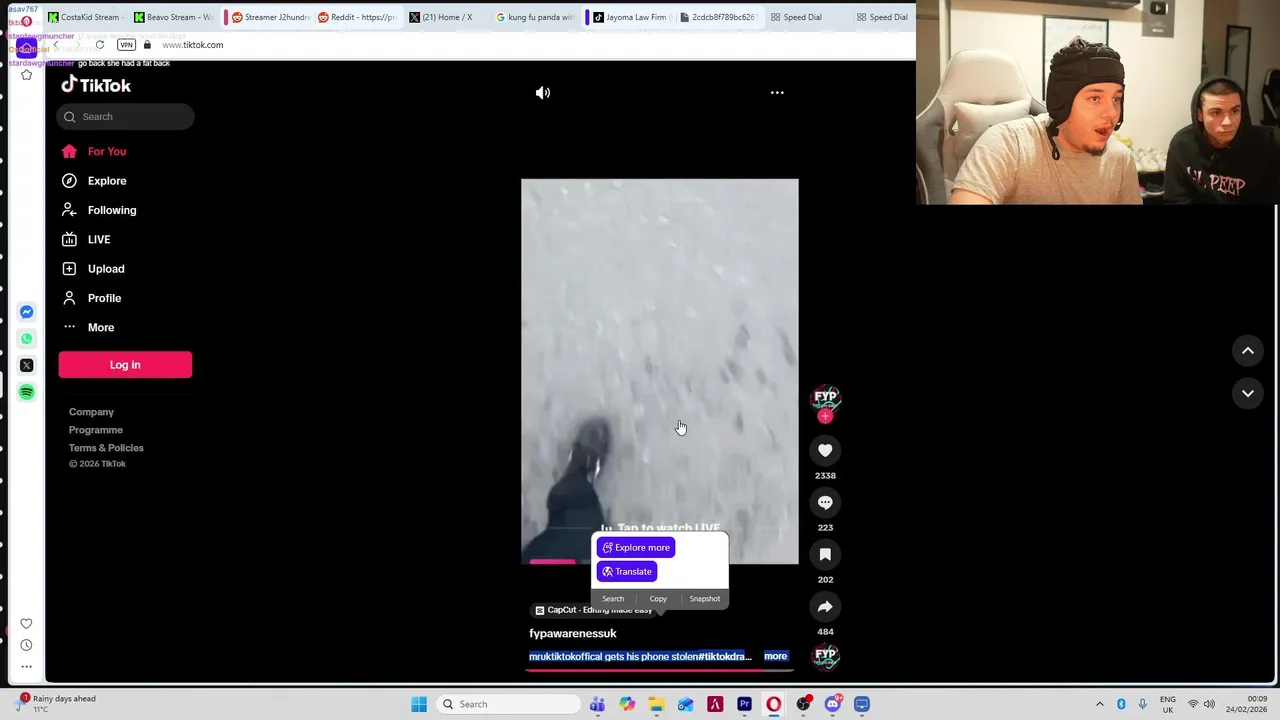Share the video via arrow icon
This screenshot has height=720, width=1280.
click(x=825, y=607)
